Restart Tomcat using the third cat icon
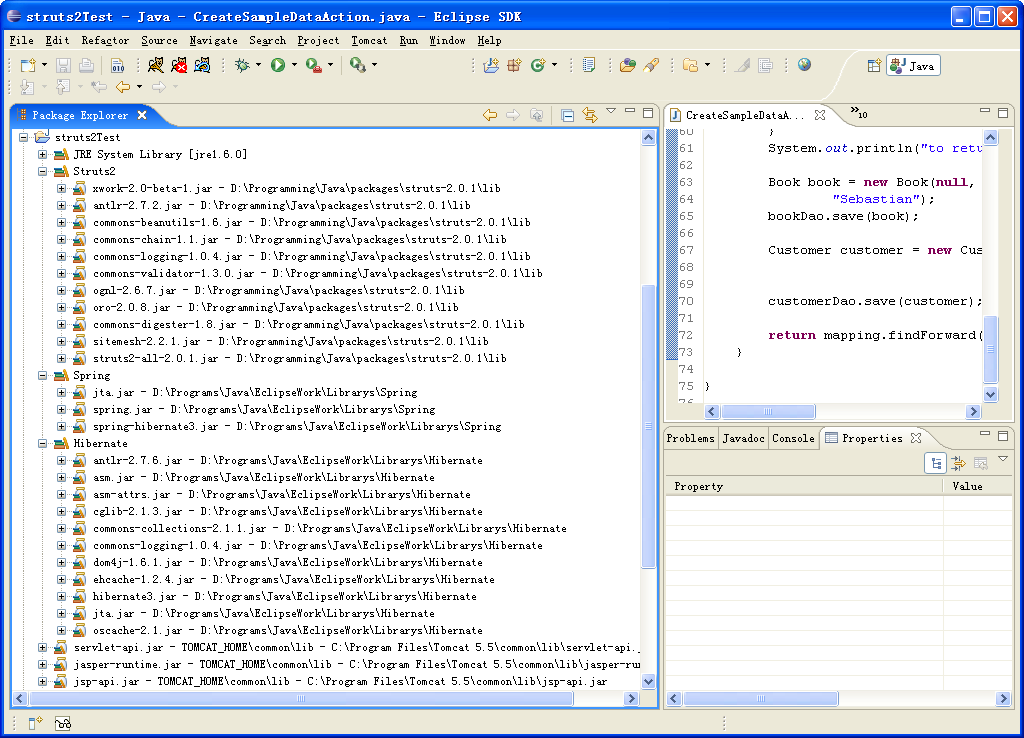The width and height of the screenshot is (1024, 738). point(202,65)
